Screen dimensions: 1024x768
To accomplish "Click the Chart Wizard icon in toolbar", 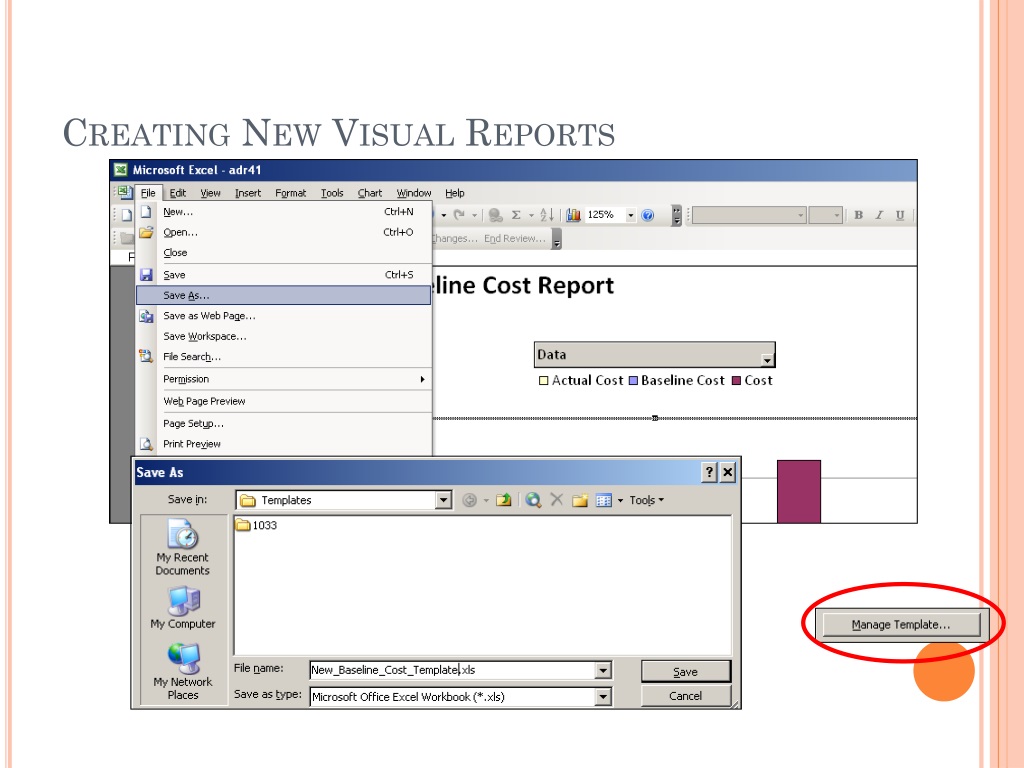I will point(573,215).
